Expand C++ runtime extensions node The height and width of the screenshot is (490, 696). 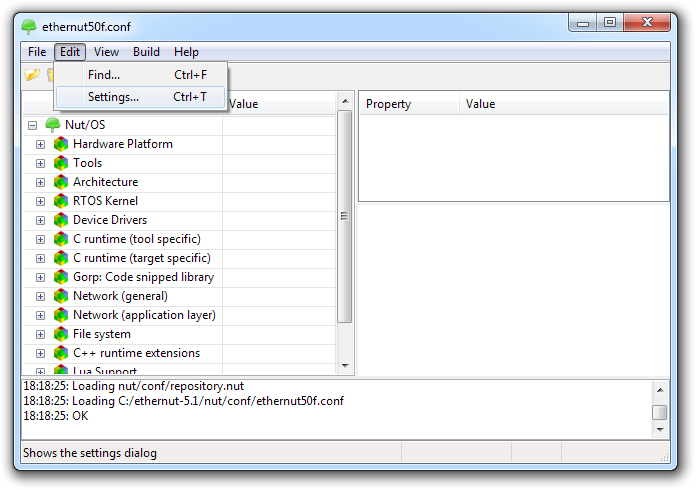40,353
